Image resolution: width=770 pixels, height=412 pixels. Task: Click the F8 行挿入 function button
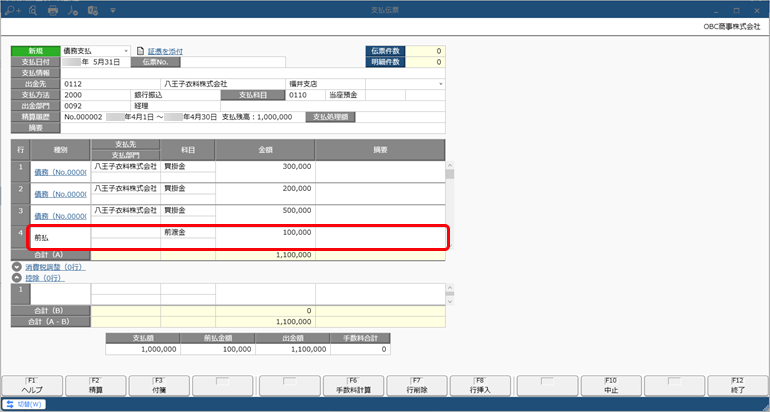480,385
